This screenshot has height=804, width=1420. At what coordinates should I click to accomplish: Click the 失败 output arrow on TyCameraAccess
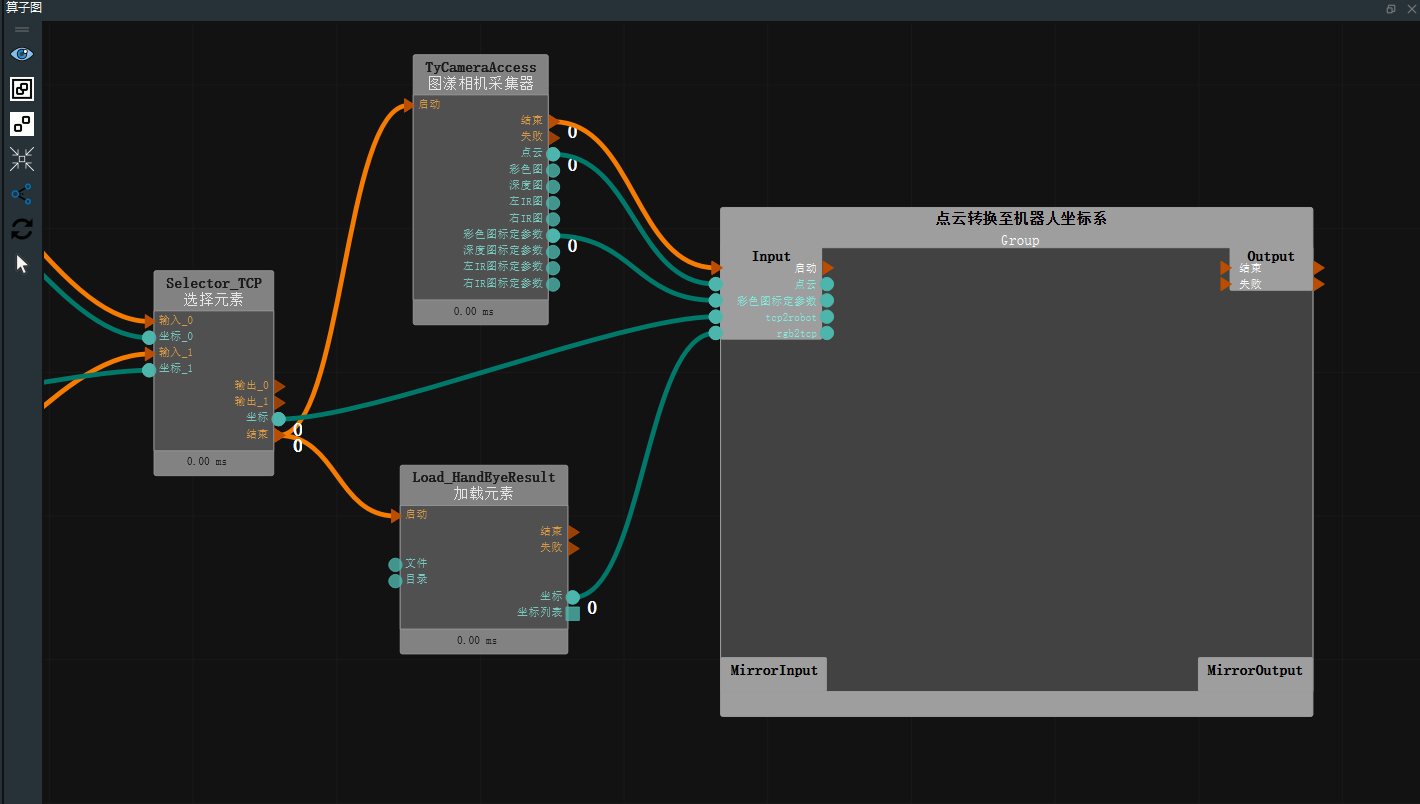point(554,137)
